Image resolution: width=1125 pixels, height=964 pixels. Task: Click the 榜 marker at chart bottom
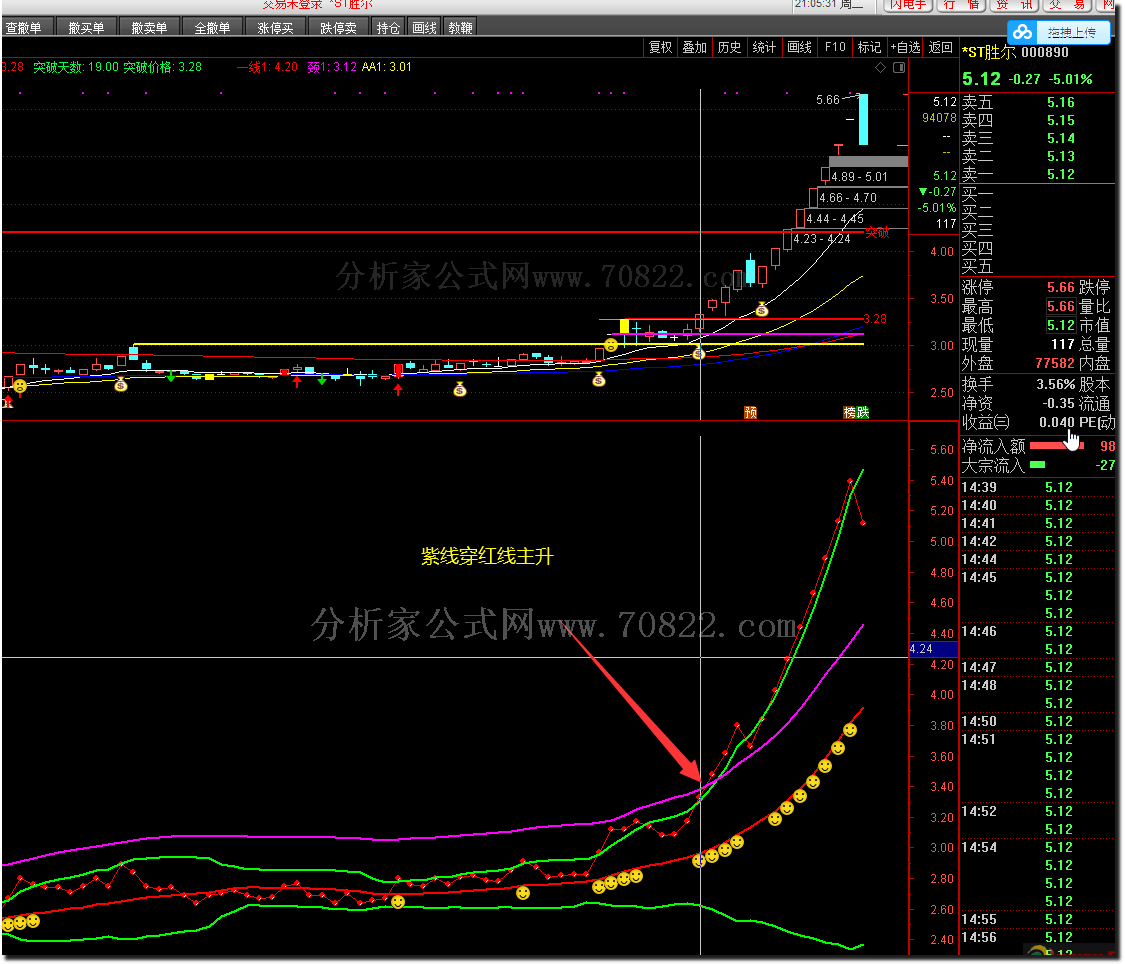(849, 412)
